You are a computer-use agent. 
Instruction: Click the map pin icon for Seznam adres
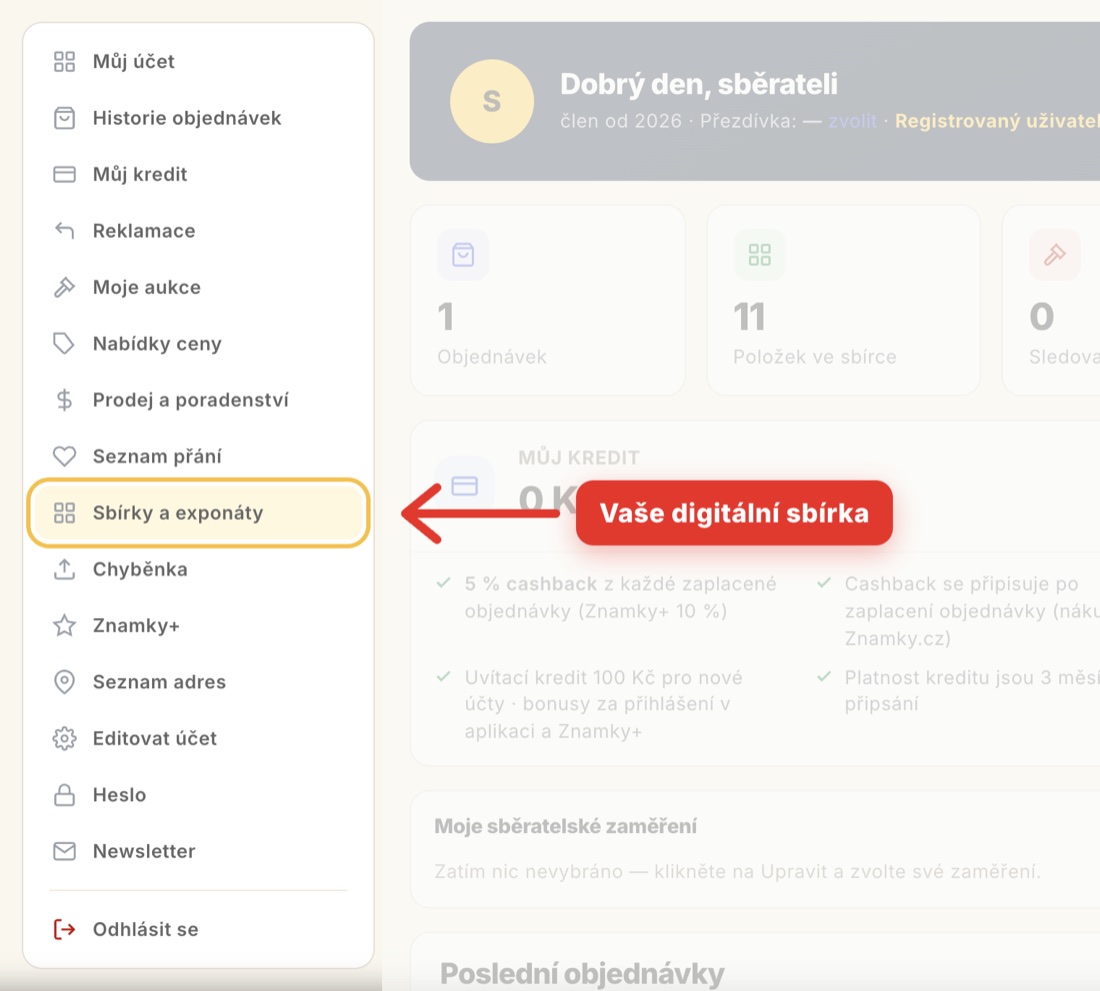[64, 682]
